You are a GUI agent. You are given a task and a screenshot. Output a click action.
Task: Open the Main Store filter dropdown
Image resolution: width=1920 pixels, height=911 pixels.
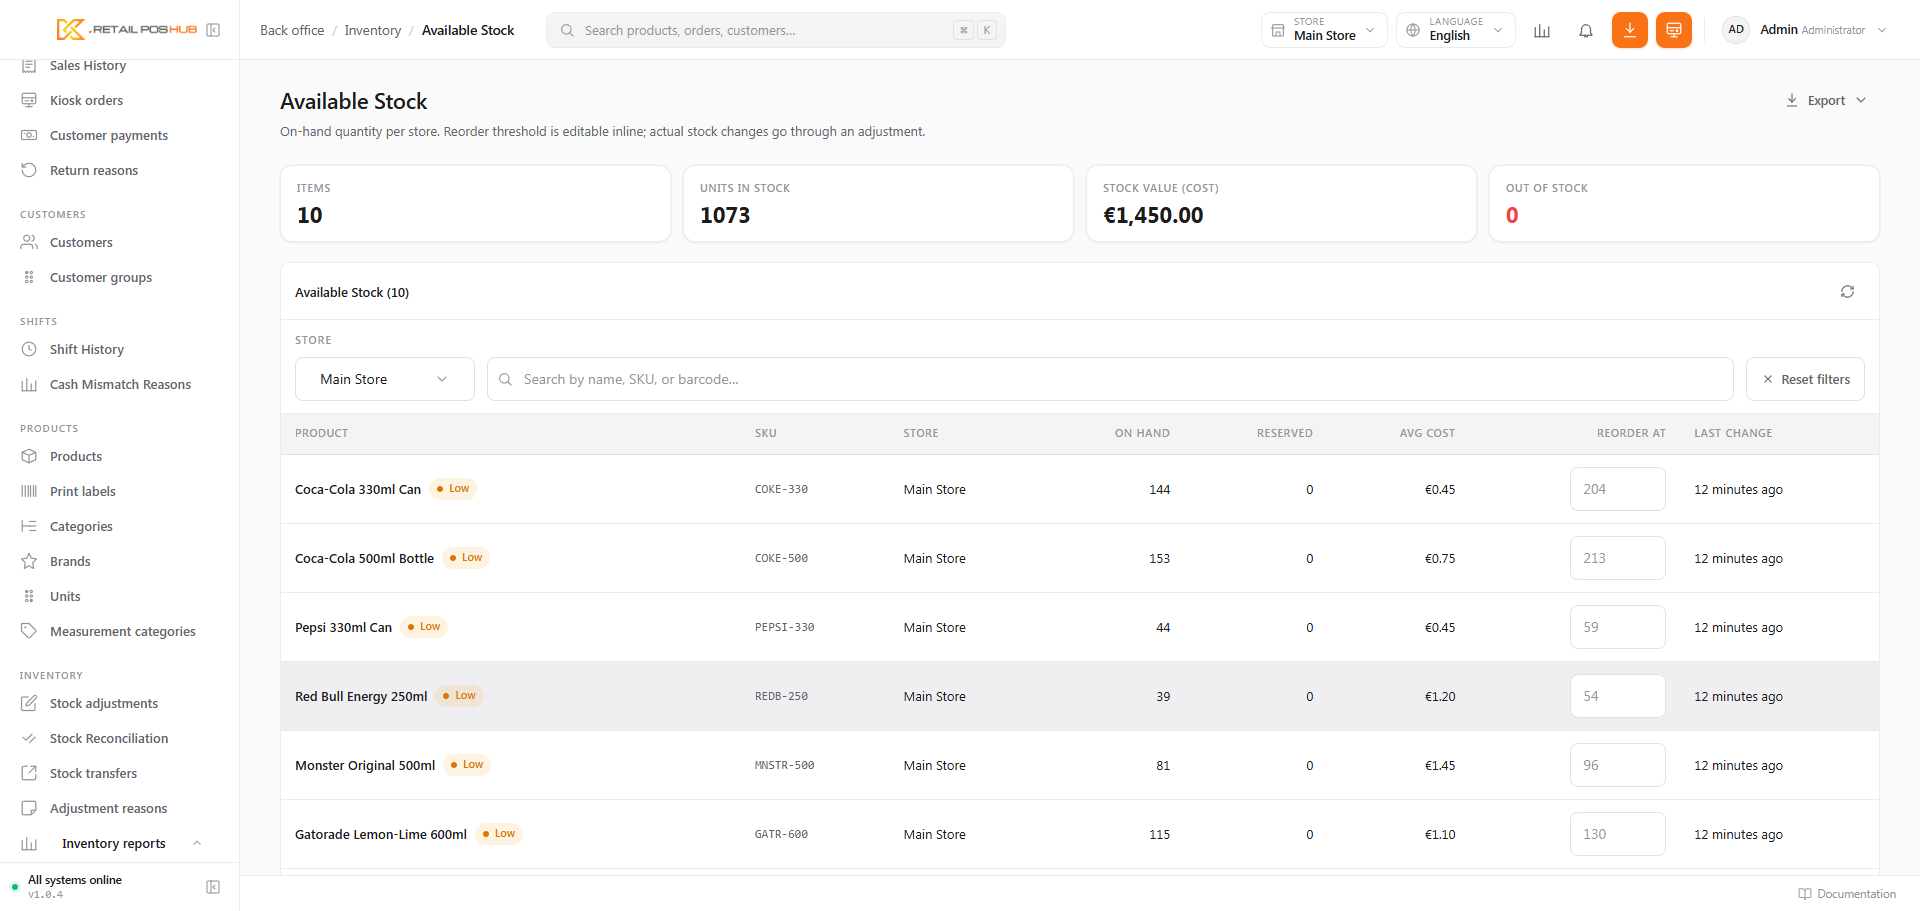pos(385,380)
